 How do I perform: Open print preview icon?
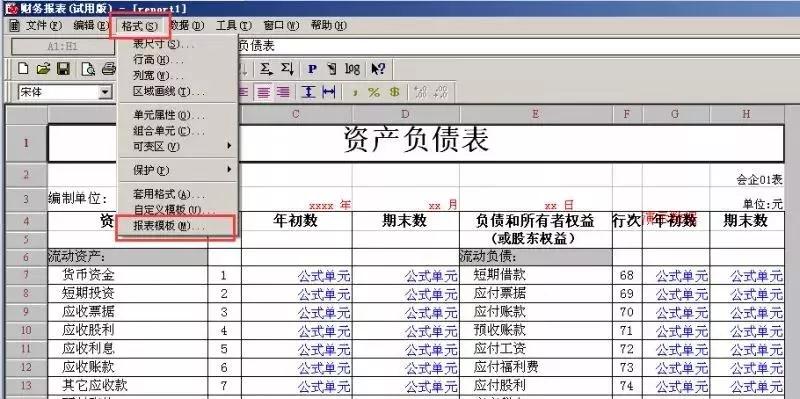coord(88,68)
